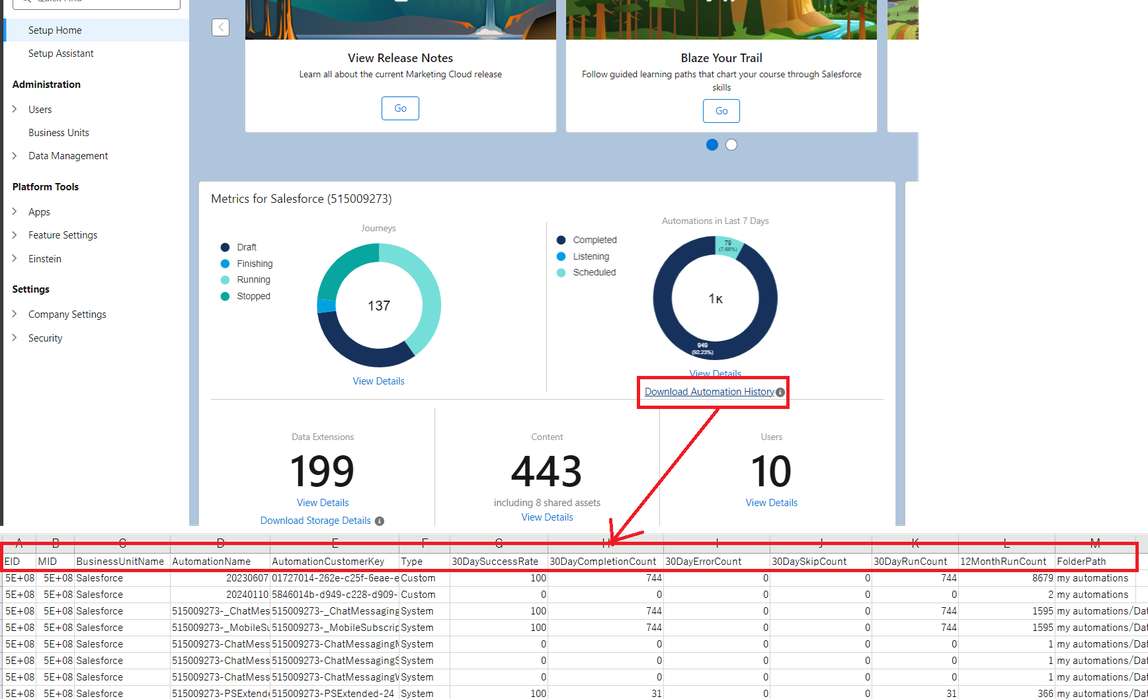
Task: Click Go under Blaze Your Trail
Action: (x=721, y=111)
